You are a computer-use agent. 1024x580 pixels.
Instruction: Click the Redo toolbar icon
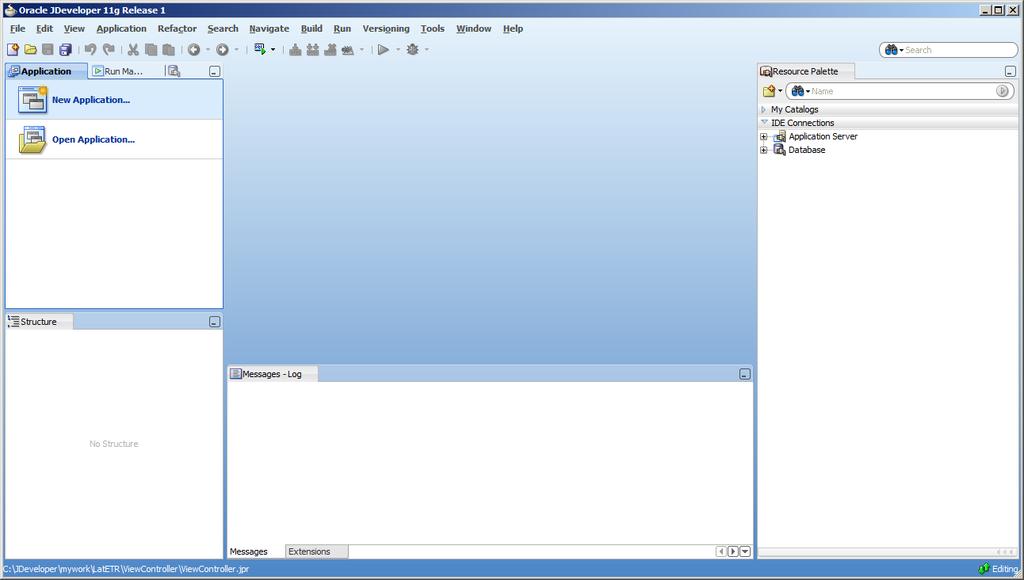(x=108, y=50)
